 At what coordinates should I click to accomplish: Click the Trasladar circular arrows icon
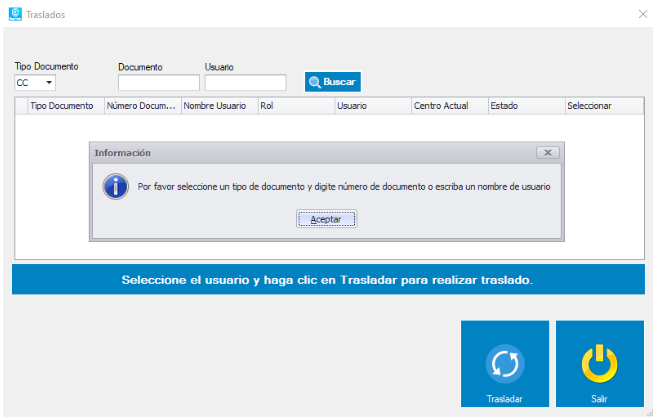pos(504,365)
